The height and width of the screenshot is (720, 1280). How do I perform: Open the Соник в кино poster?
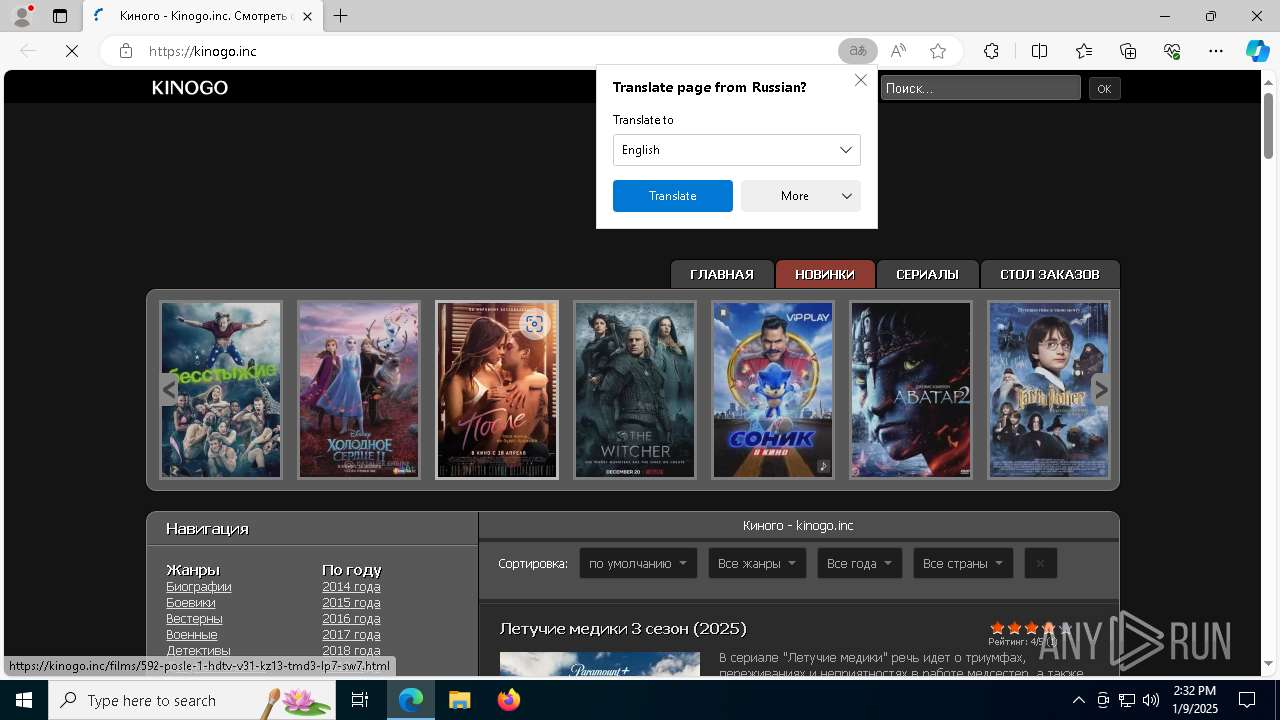773,390
